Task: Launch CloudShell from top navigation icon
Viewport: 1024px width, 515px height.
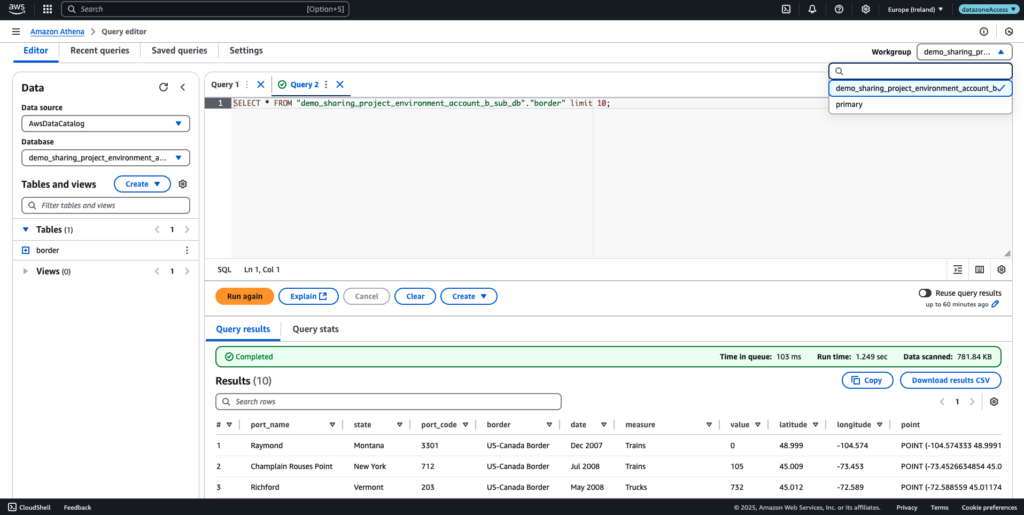Action: pos(786,9)
